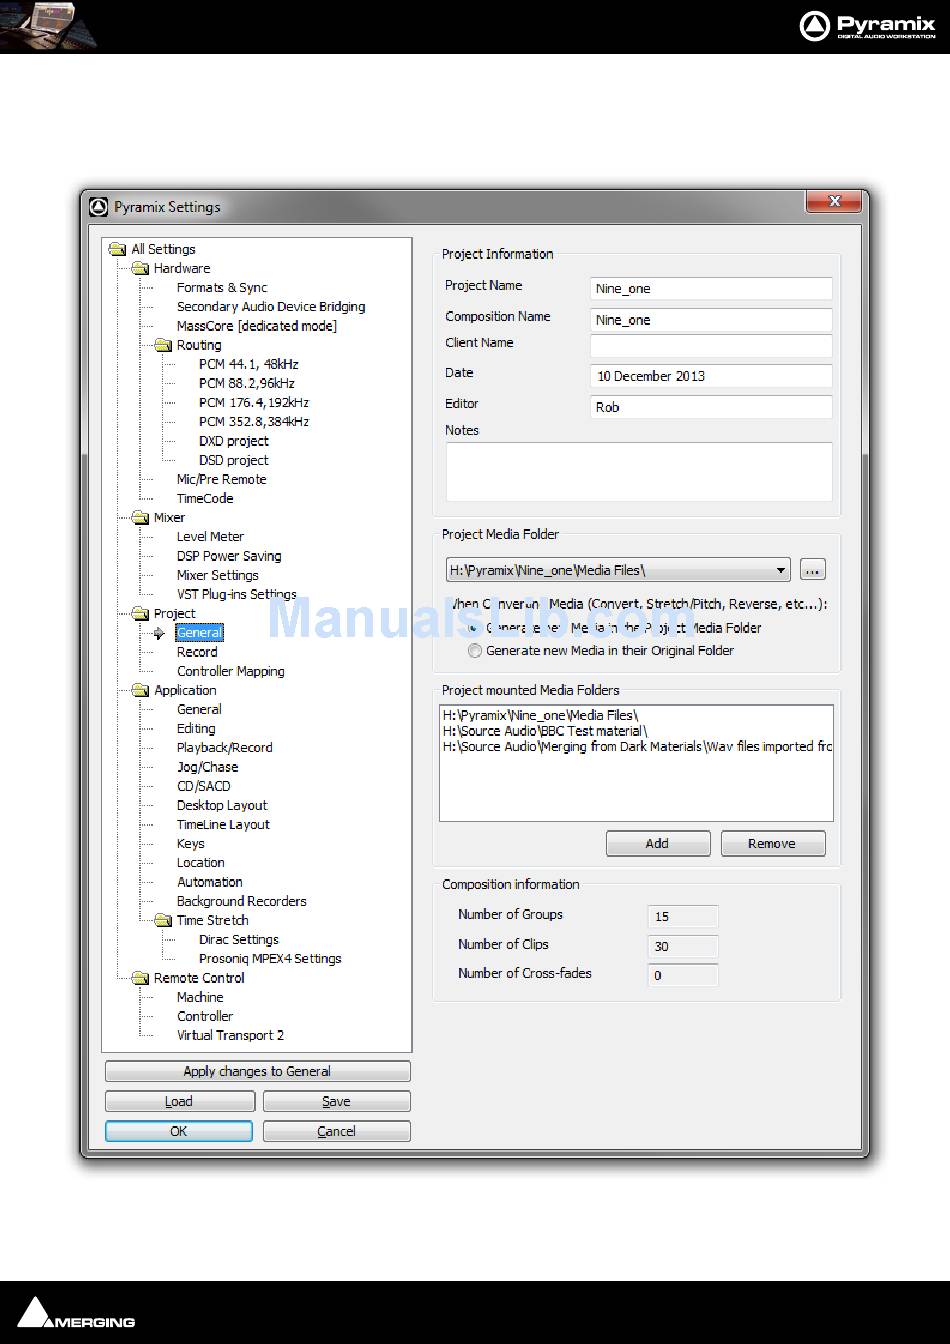Click the Add button for mounted folders
The width and height of the screenshot is (950, 1344).
(x=658, y=843)
